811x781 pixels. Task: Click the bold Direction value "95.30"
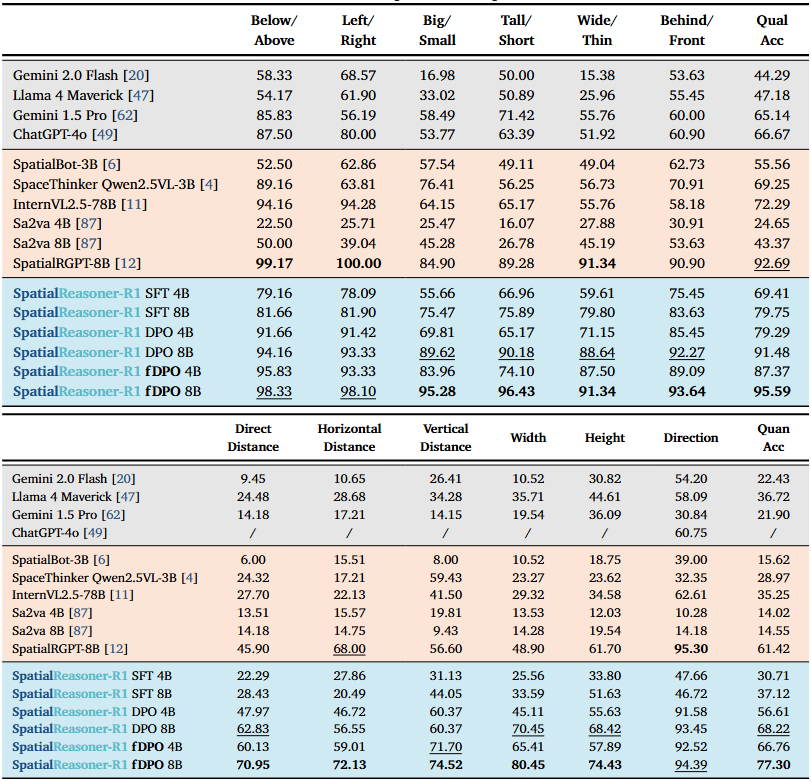pyautogui.click(x=691, y=649)
